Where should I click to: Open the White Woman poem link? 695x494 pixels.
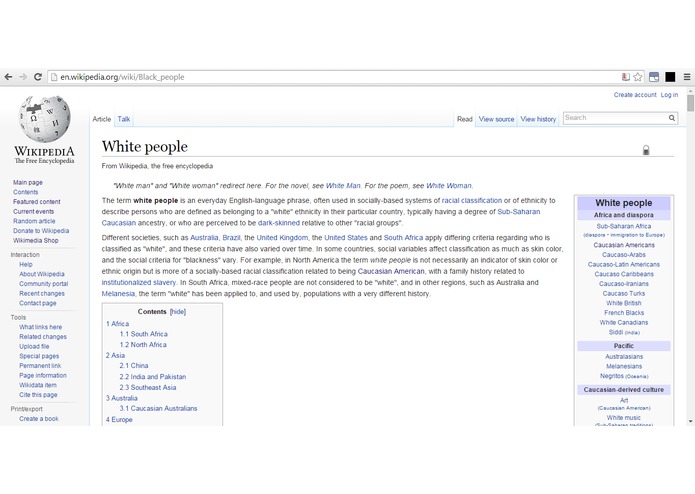point(449,186)
